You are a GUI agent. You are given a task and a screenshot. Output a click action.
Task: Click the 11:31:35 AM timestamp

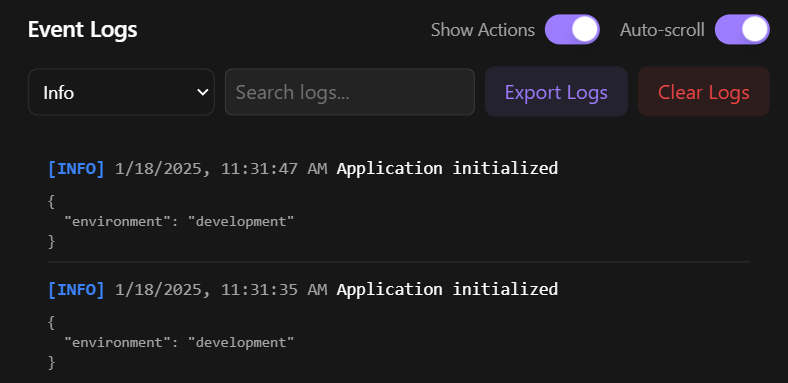point(274,290)
